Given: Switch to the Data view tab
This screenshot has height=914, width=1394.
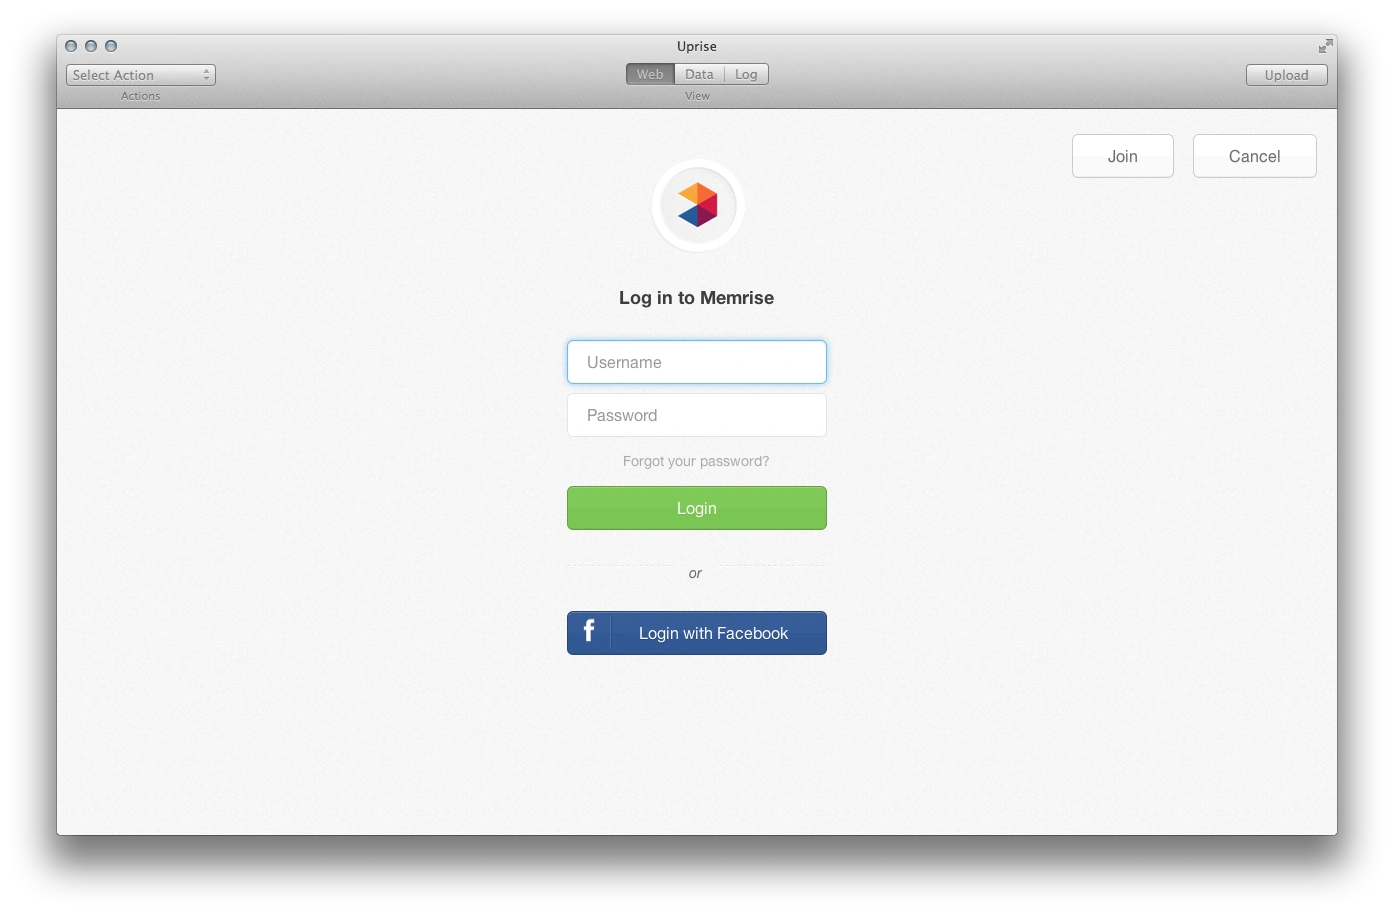Looking at the screenshot, I should [699, 74].
